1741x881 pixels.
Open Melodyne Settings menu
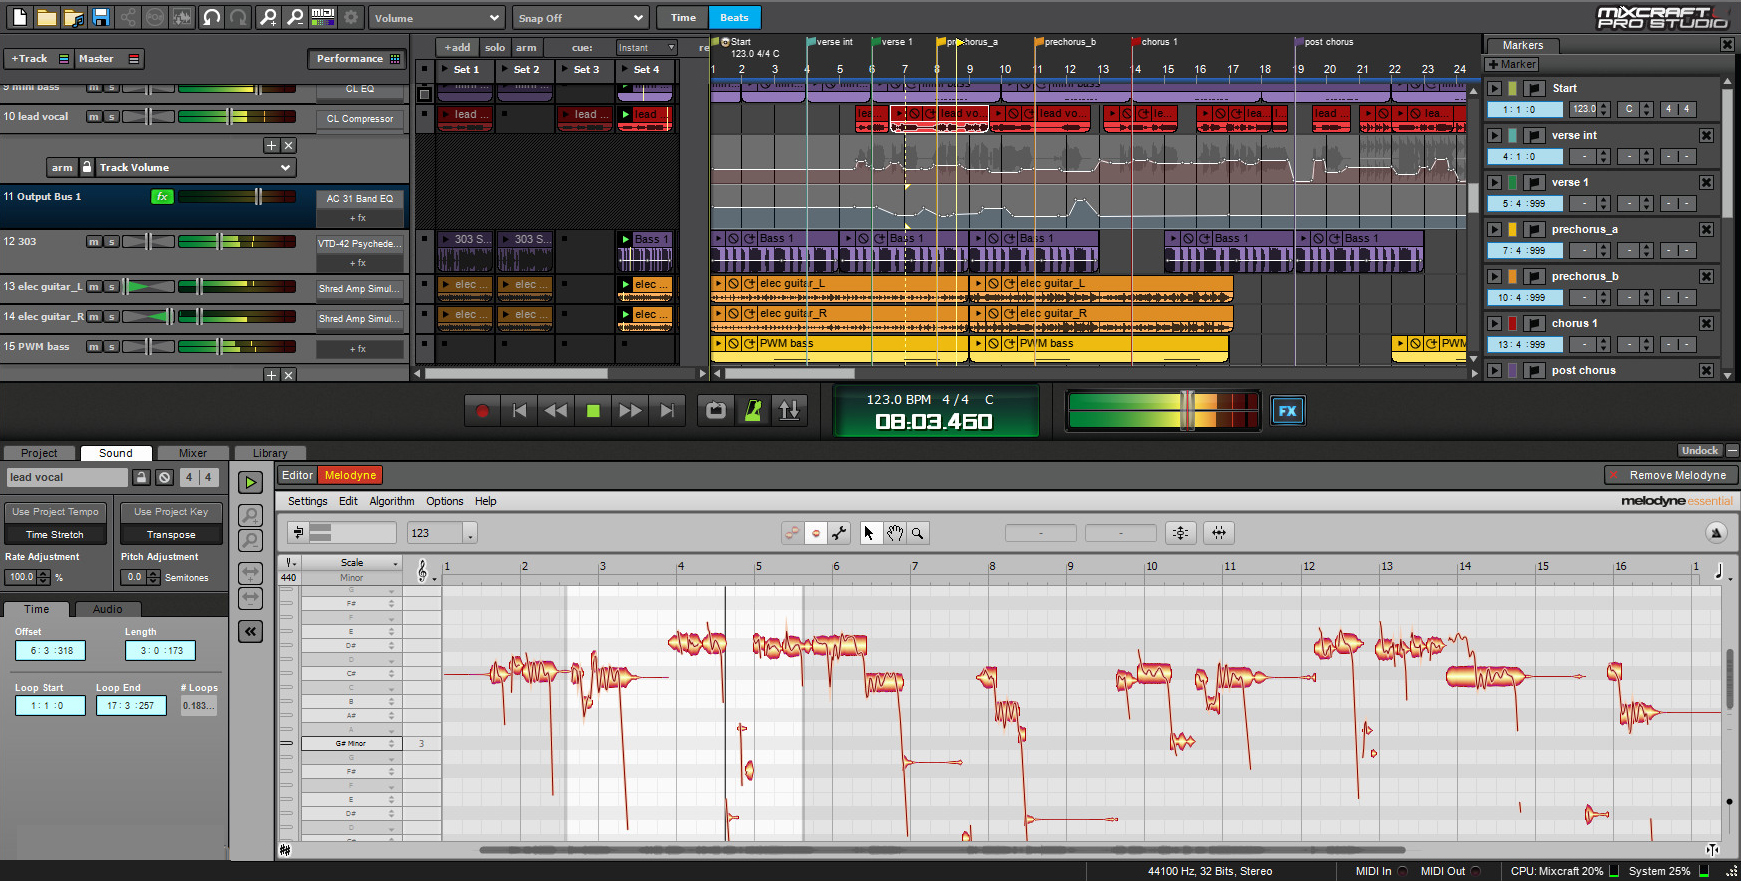(308, 501)
